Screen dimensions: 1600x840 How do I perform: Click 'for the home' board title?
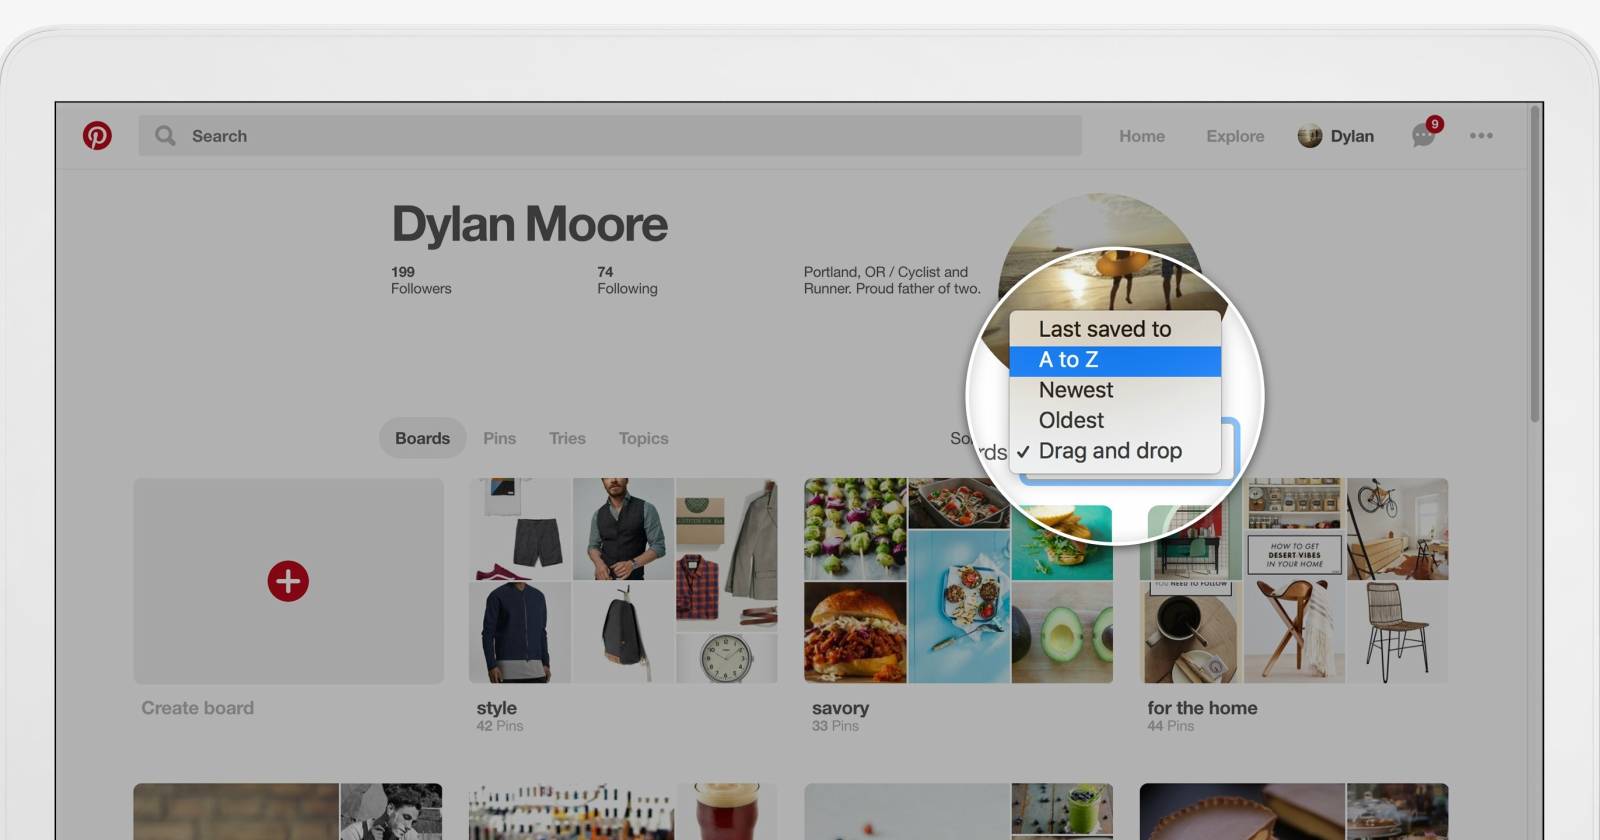tap(1202, 708)
